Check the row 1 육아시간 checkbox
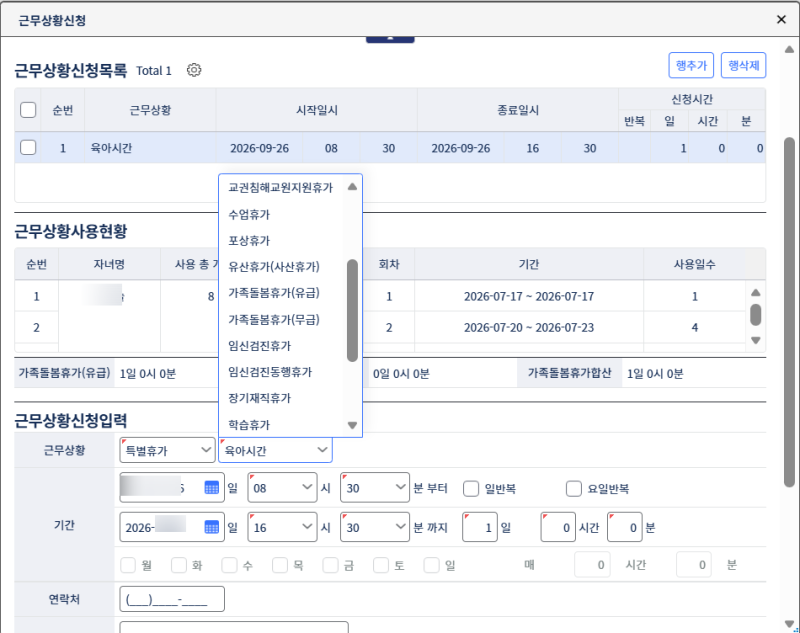Image resolution: width=800 pixels, height=633 pixels. tap(28, 148)
